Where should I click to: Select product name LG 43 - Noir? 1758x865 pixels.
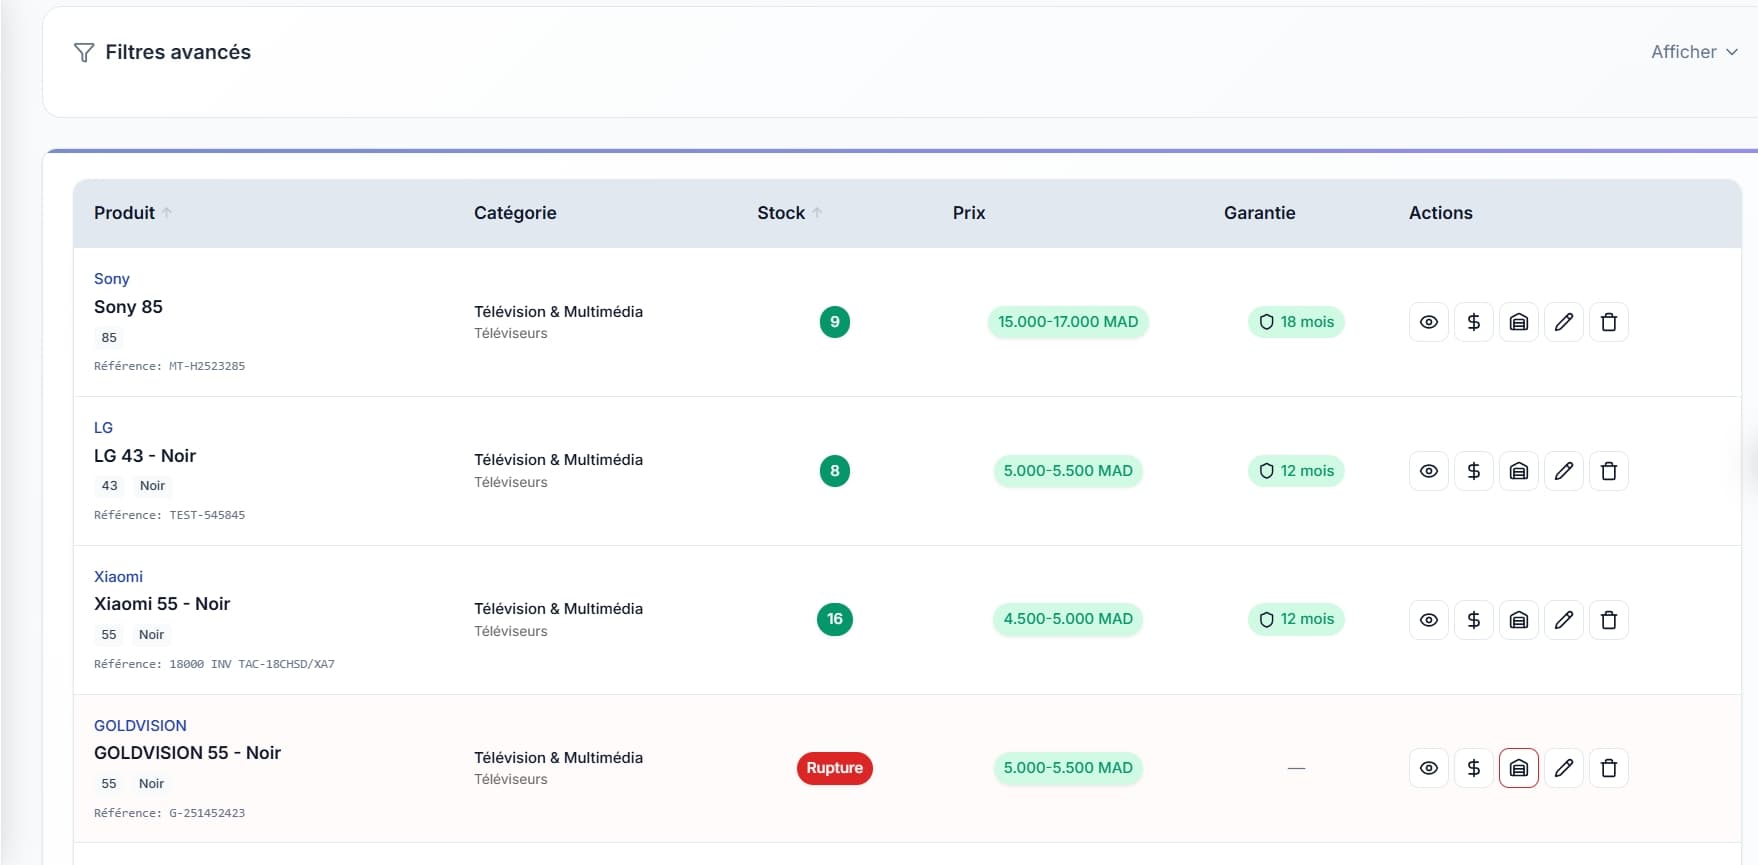coord(145,456)
